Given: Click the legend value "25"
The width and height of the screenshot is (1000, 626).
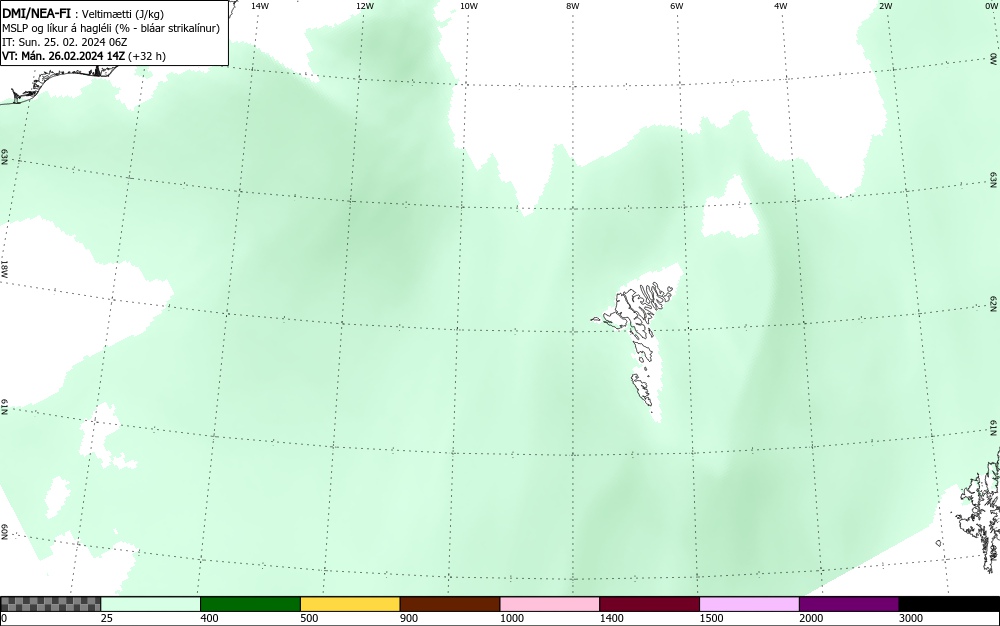Looking at the screenshot, I should pyautogui.click(x=107, y=618).
